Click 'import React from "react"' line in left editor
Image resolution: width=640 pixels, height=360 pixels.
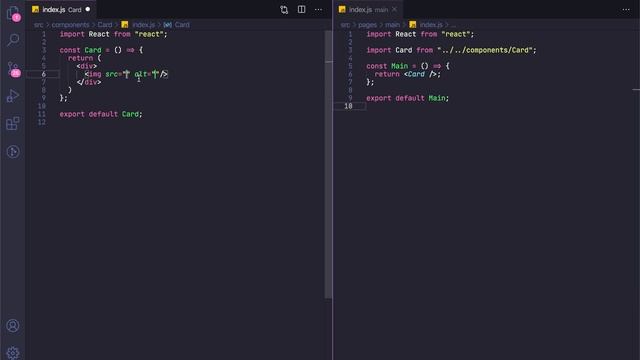coord(114,34)
